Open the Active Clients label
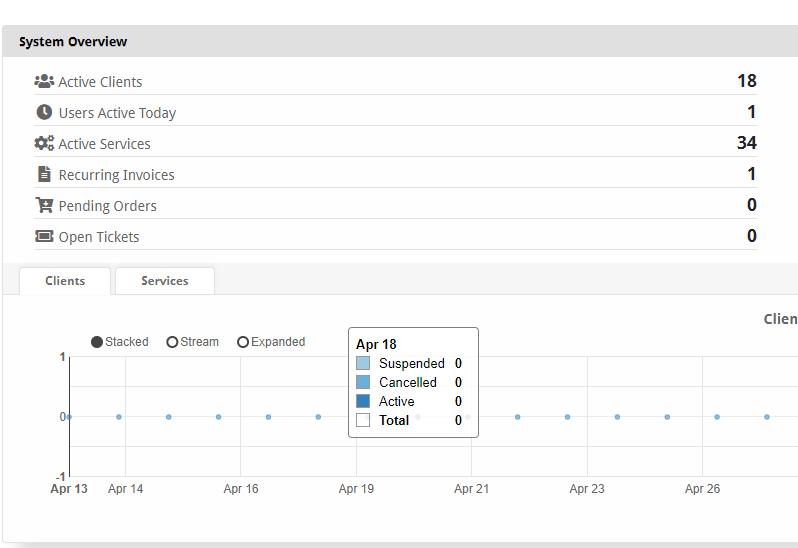798x548 pixels. click(100, 82)
